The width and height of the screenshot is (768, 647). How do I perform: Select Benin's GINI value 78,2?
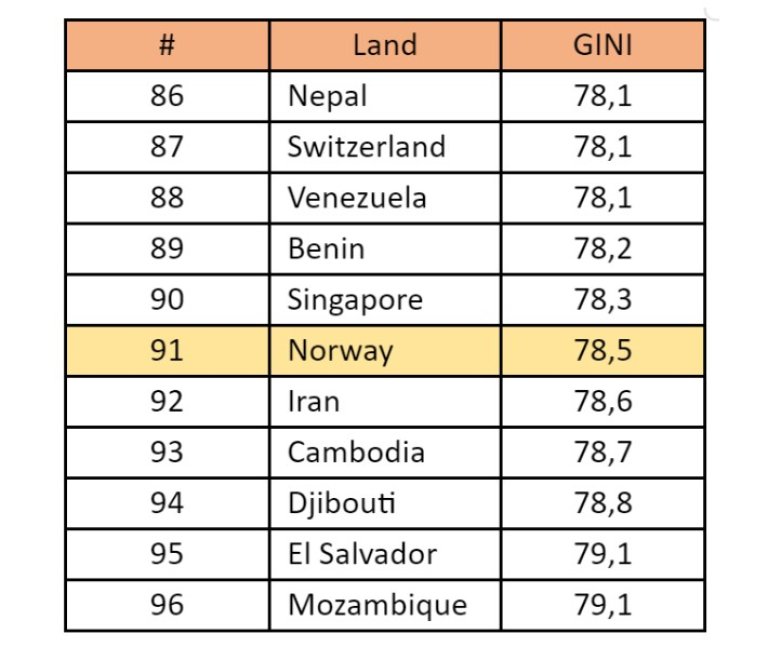[x=603, y=249]
